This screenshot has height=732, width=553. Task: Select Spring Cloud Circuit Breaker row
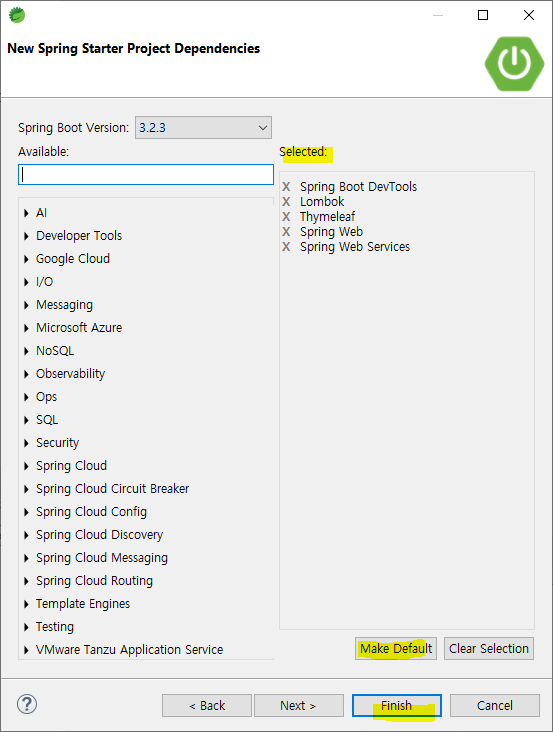click(x=112, y=489)
